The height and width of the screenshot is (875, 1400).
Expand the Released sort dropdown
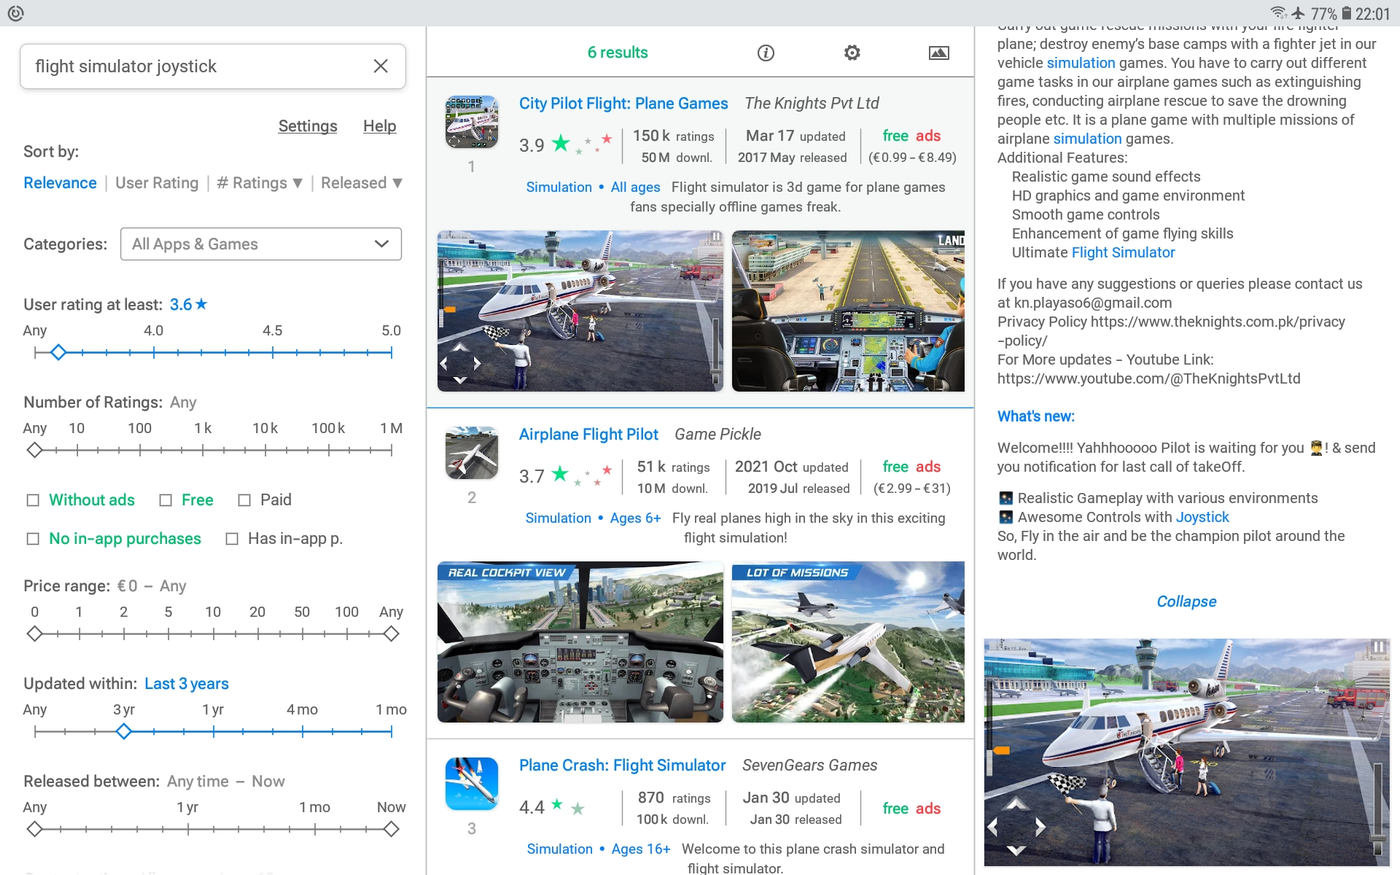pyautogui.click(x=362, y=183)
